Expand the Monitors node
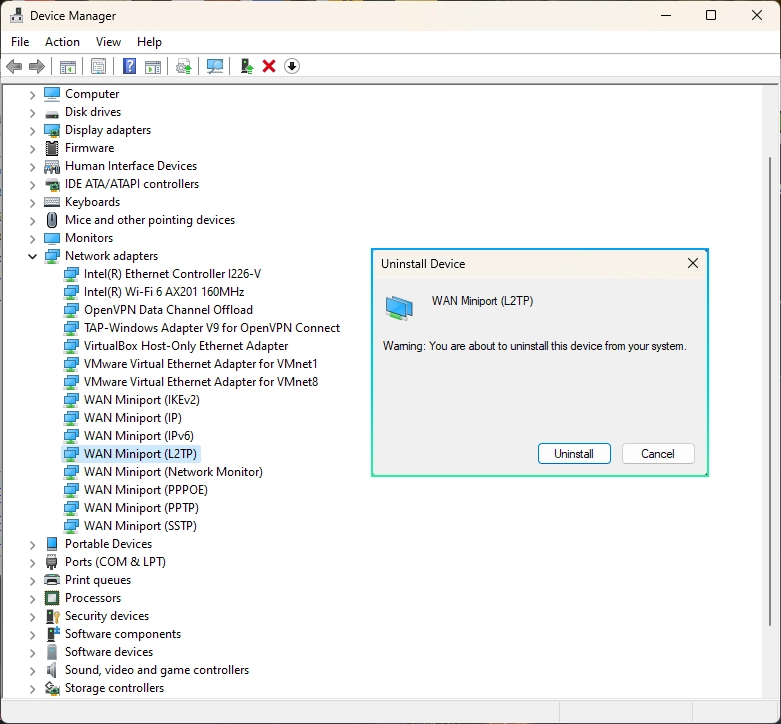This screenshot has height=724, width=781. [32, 239]
